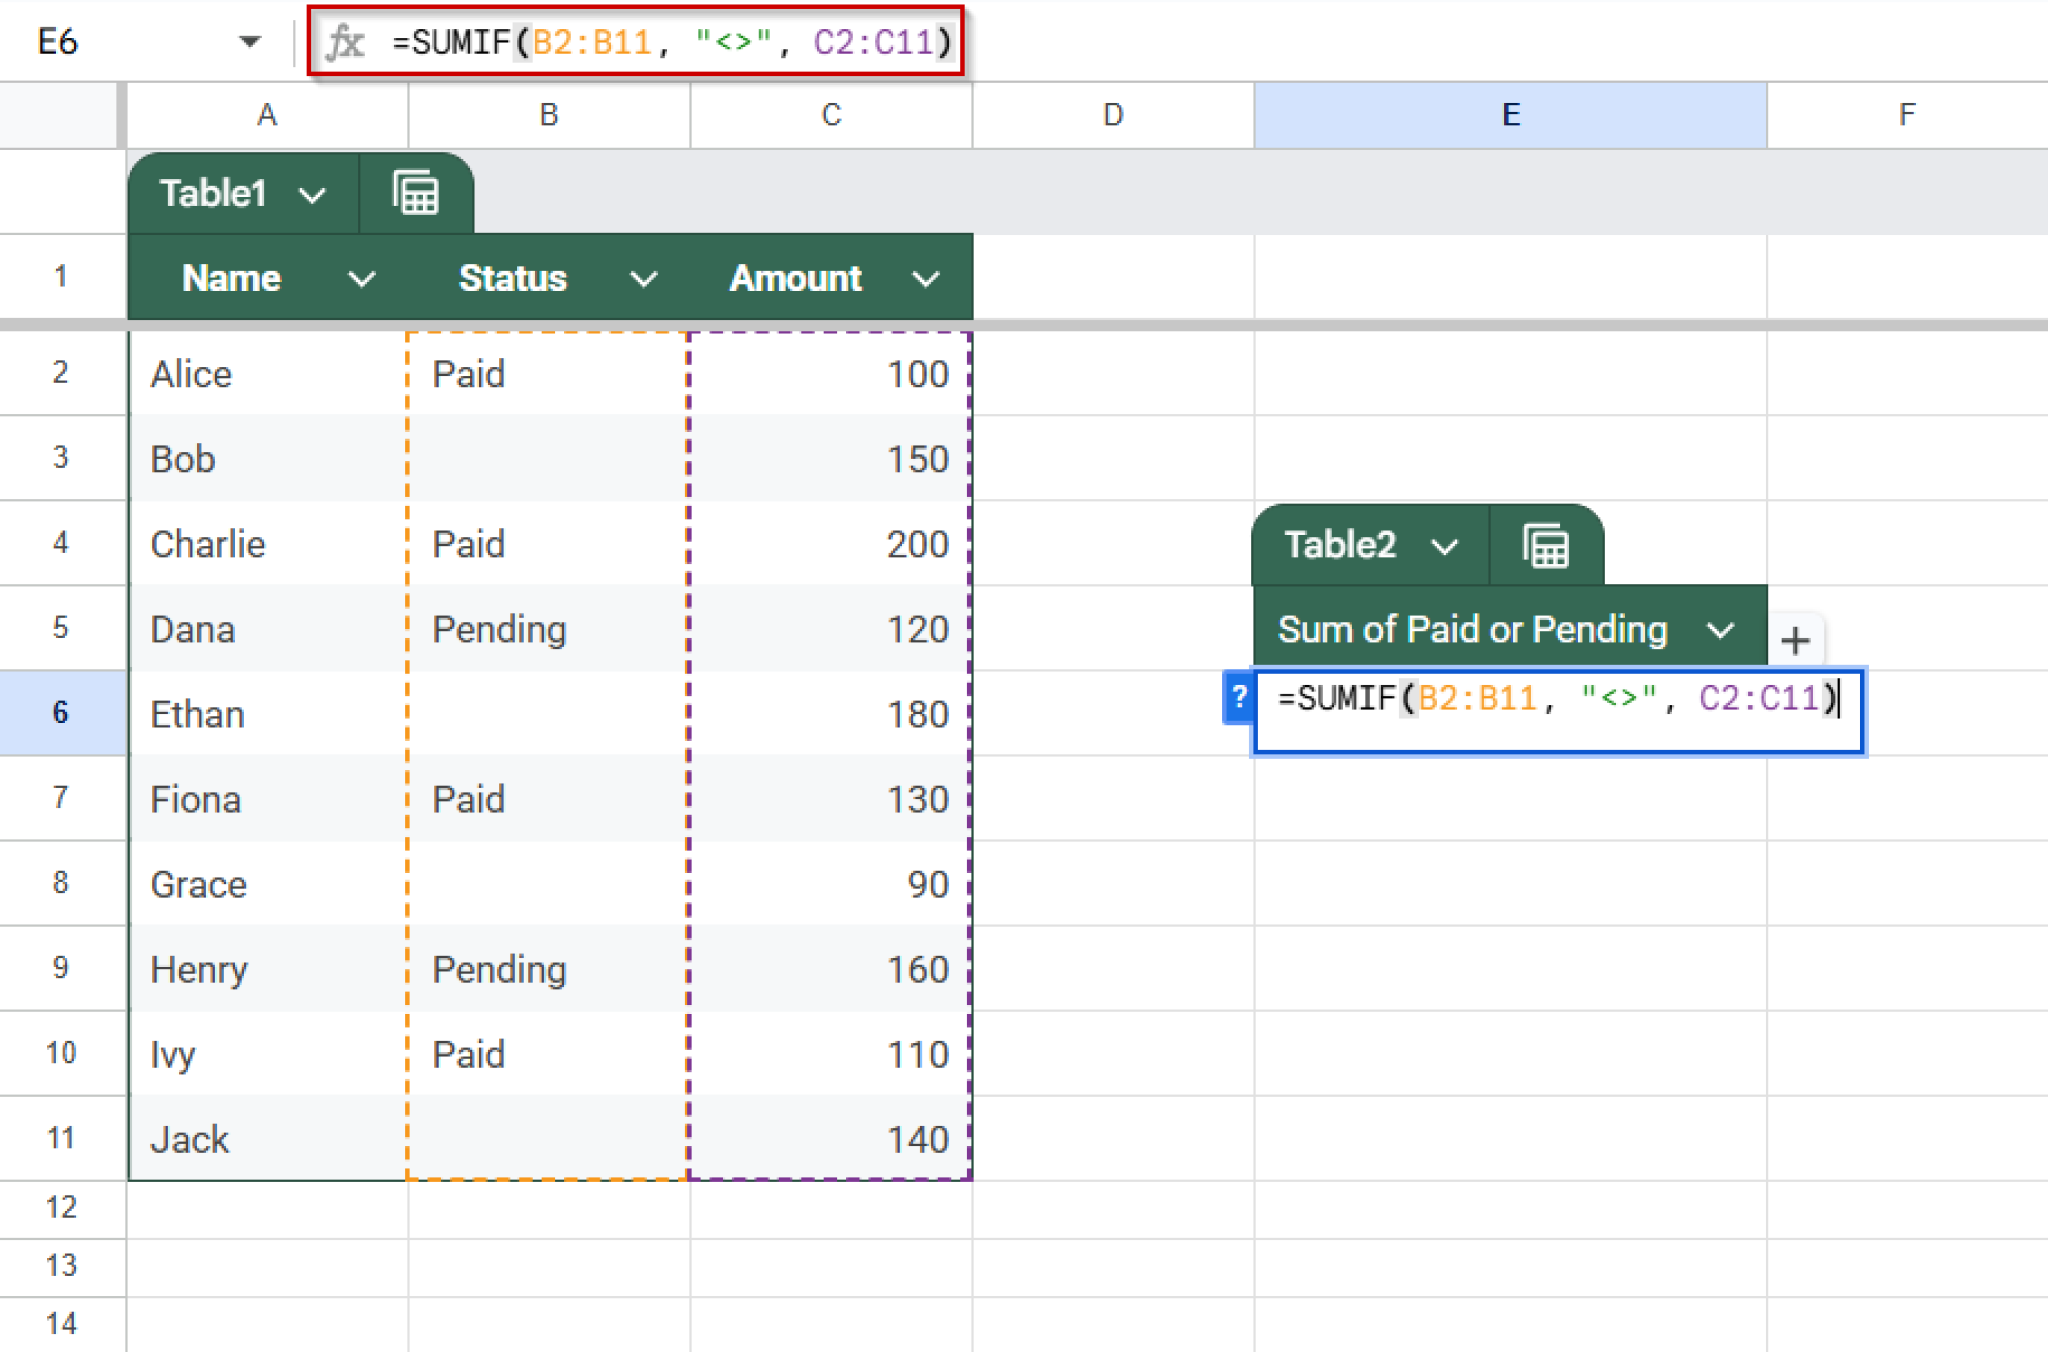2048x1352 pixels.
Task: Select column E header
Action: click(1509, 114)
